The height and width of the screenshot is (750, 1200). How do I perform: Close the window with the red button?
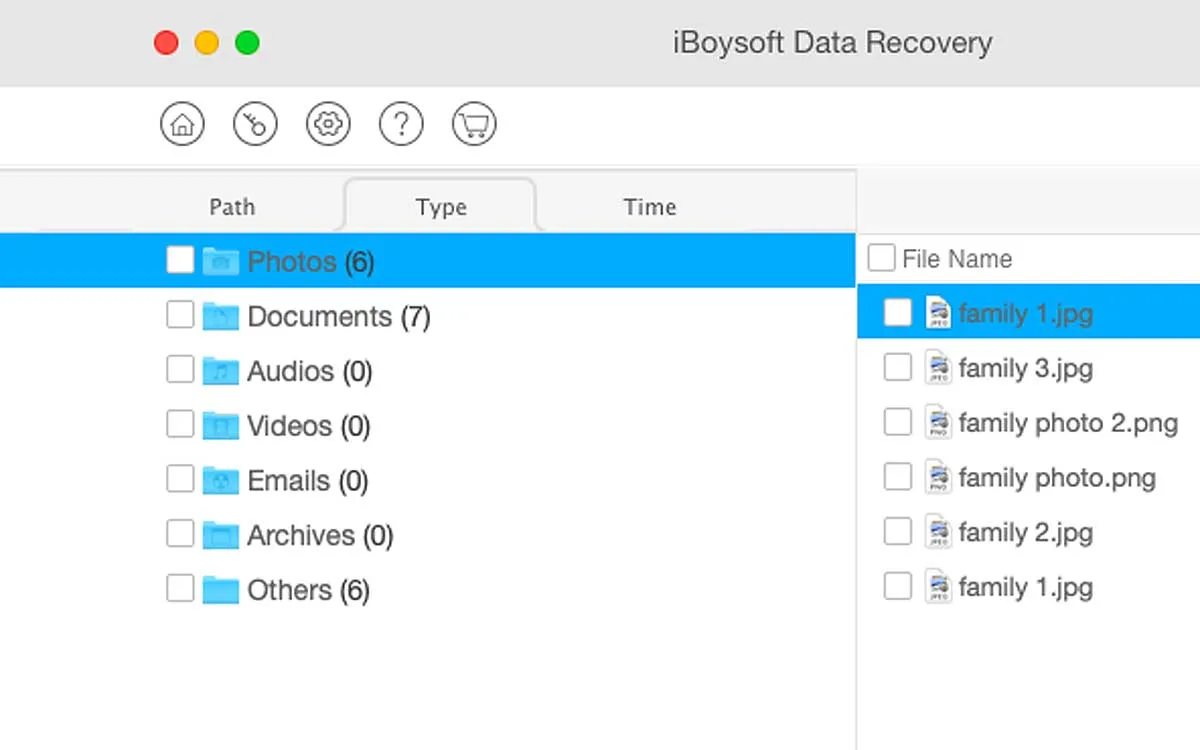pos(166,43)
